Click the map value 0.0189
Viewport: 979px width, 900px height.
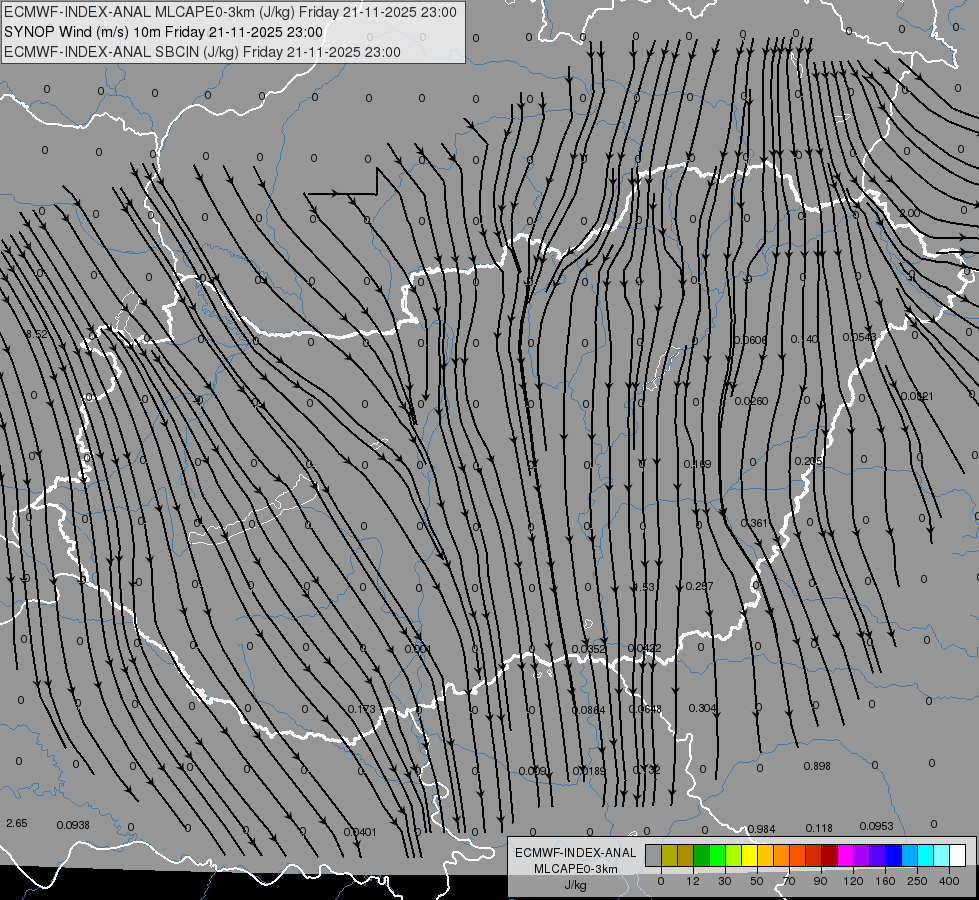pyautogui.click(x=589, y=771)
